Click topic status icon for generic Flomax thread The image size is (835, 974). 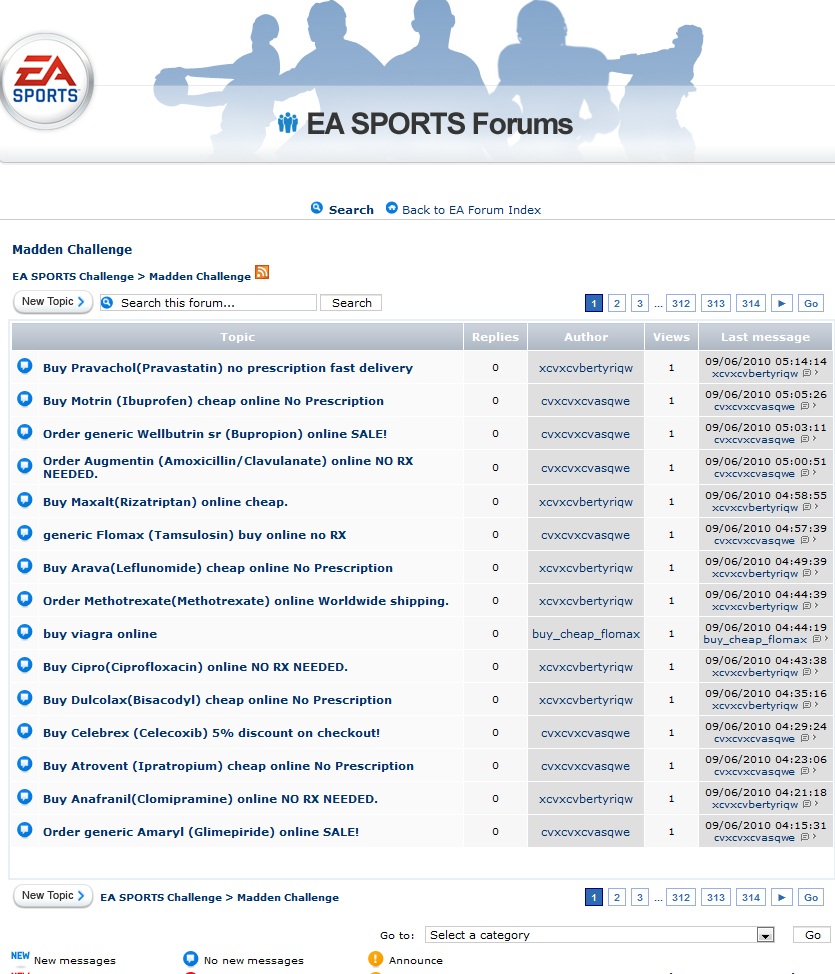tap(25, 533)
